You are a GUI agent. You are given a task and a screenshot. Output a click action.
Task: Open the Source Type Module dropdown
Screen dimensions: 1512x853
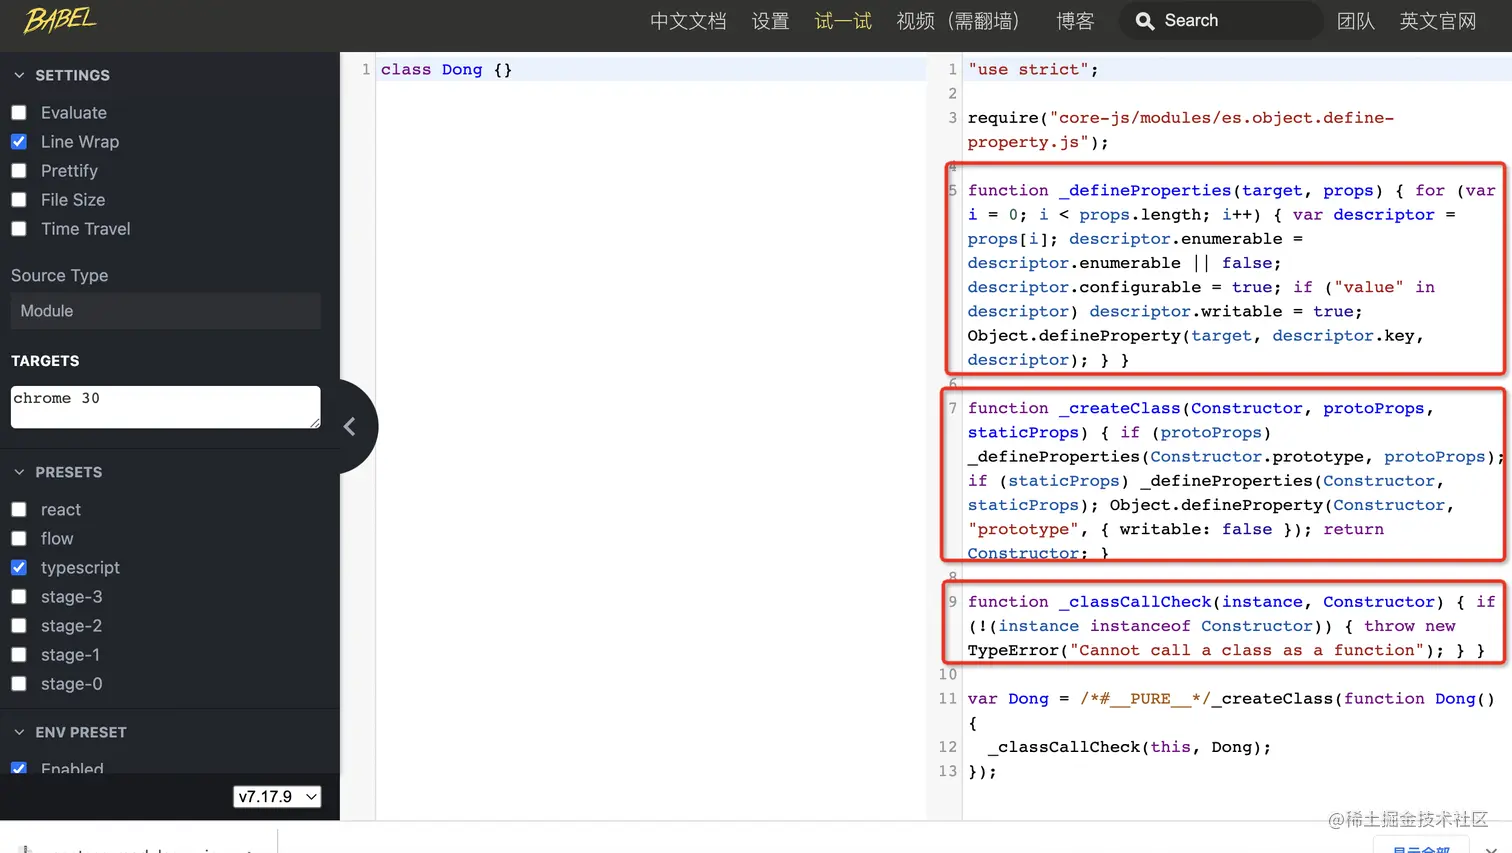(x=165, y=311)
